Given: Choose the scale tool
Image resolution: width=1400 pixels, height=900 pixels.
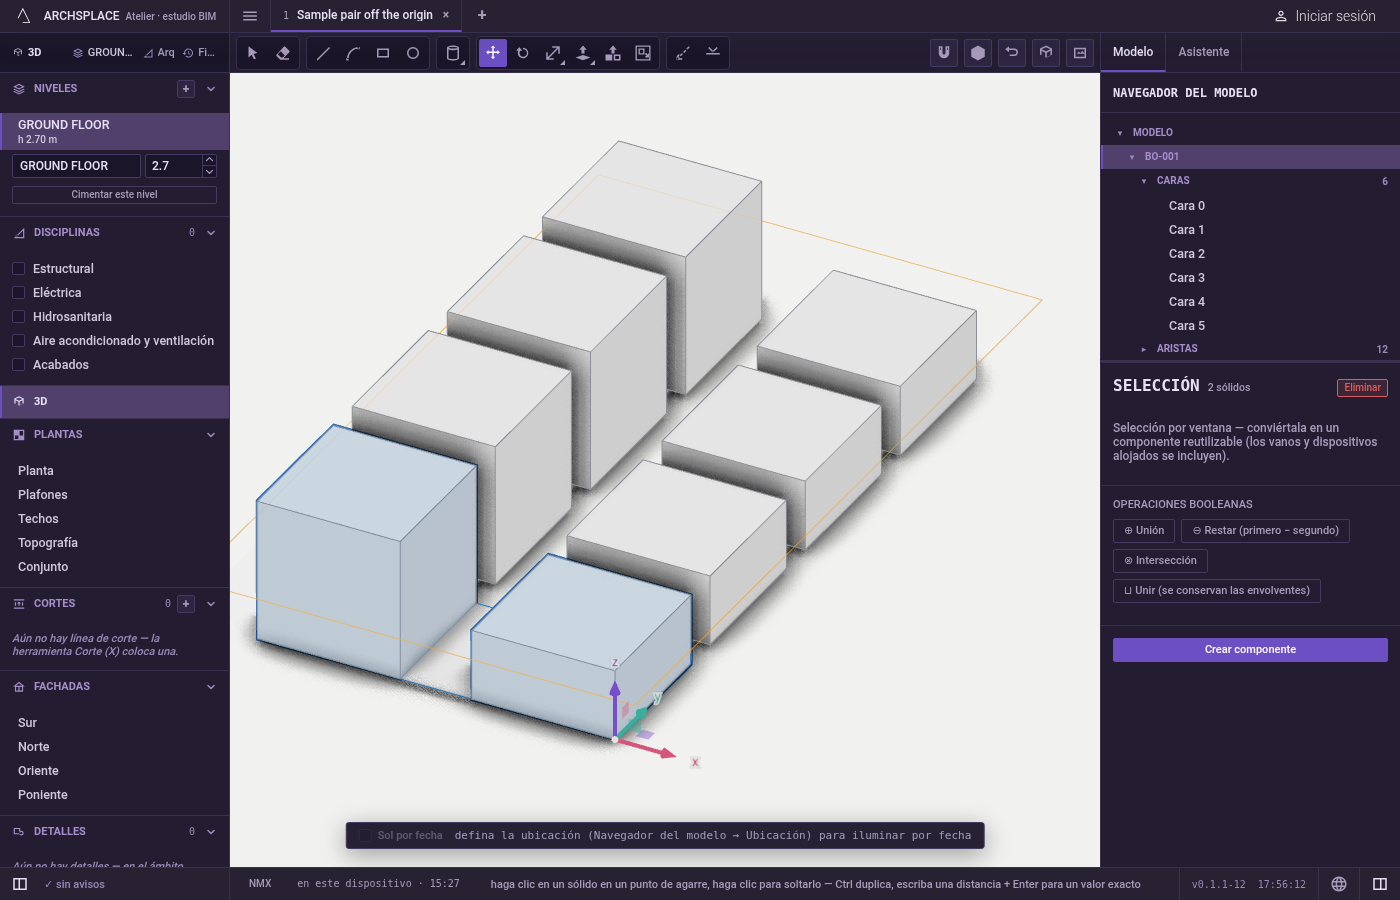Looking at the screenshot, I should pos(553,53).
